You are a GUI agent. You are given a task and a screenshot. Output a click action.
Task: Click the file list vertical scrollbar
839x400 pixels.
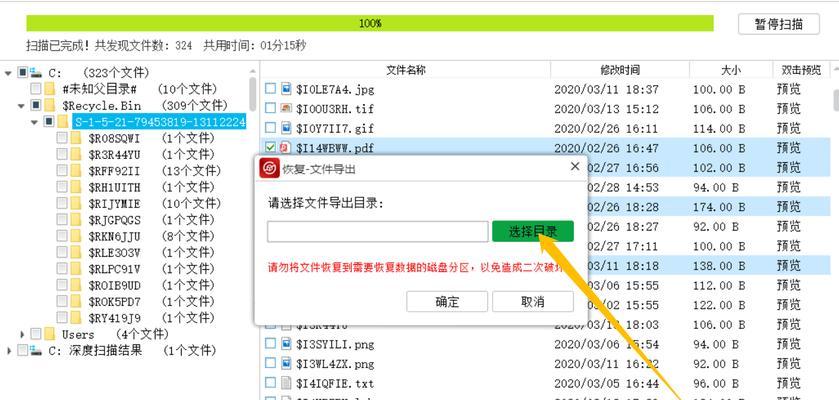click(835, 99)
